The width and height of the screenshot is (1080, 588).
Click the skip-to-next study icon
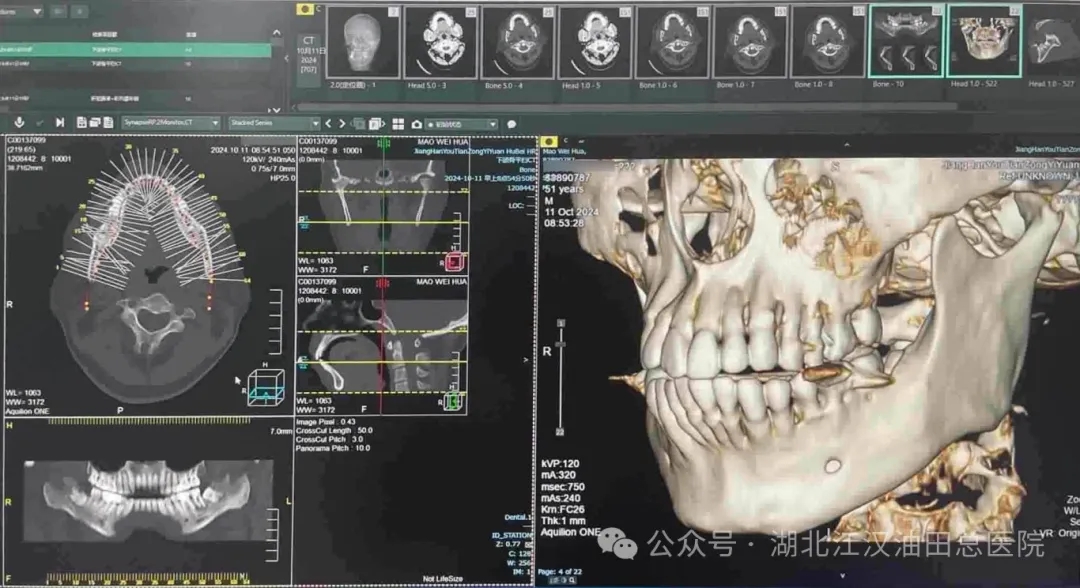(58, 122)
